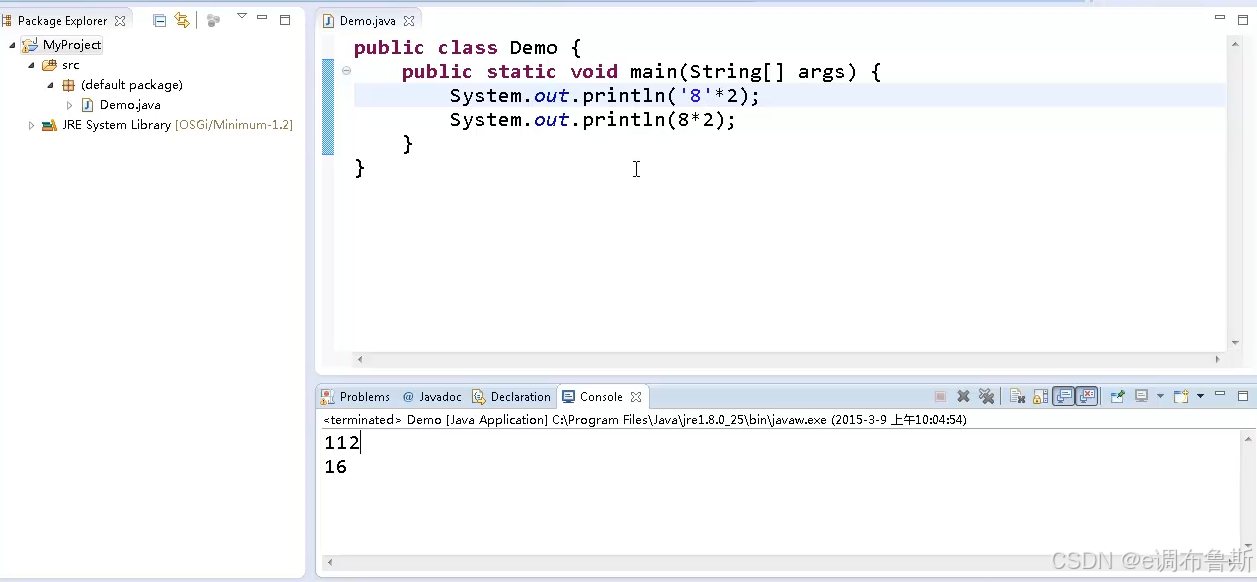
Task: Open the Package Explorer View Menu triangle
Action: point(241,16)
